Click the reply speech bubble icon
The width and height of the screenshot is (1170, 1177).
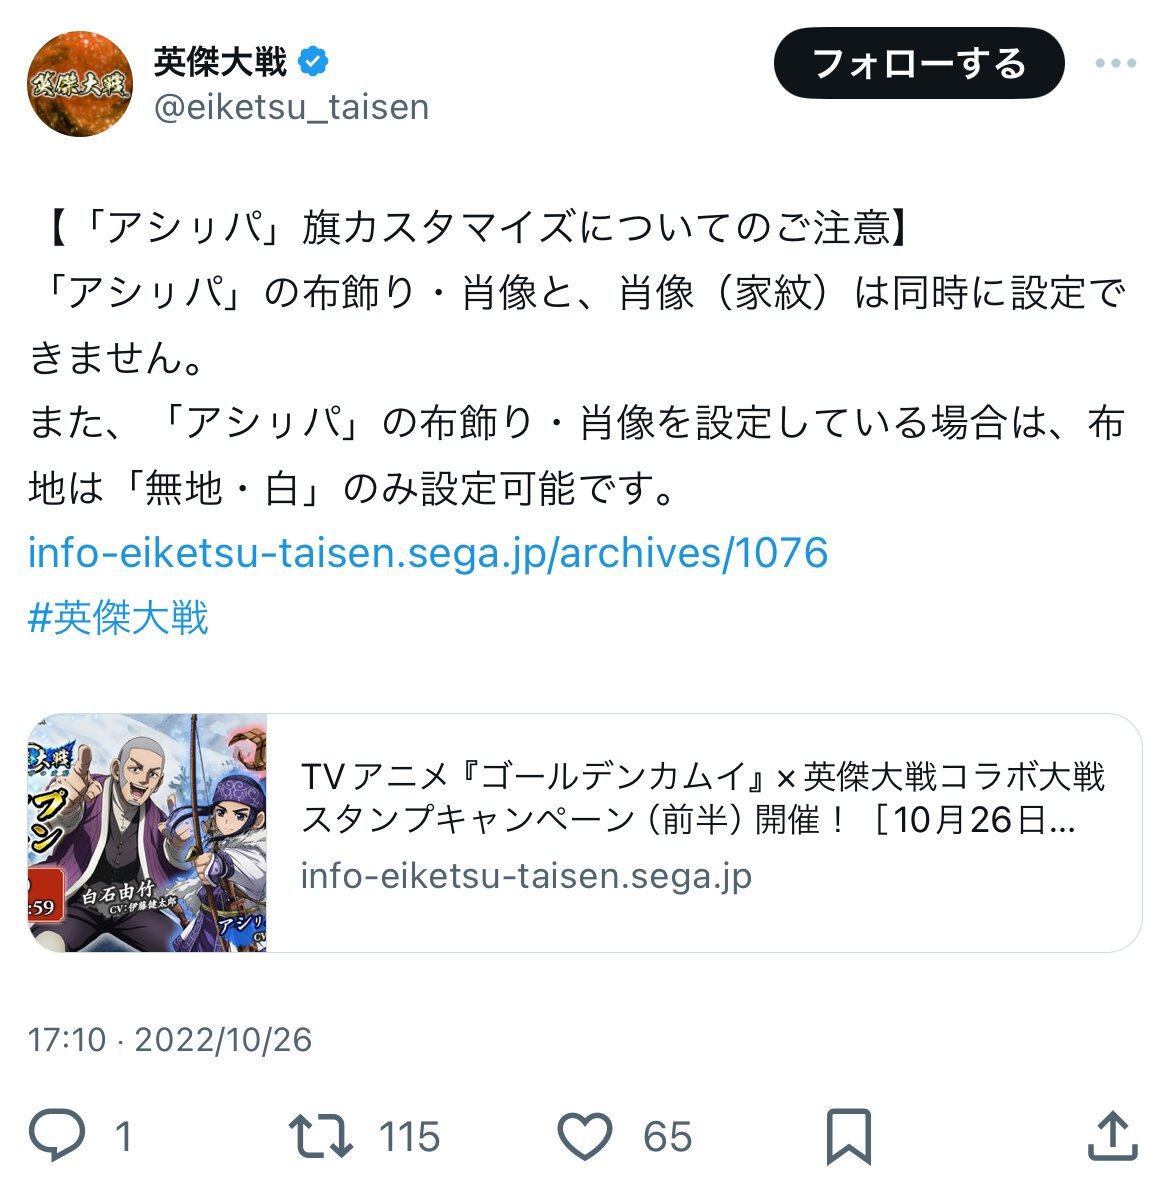pyautogui.click(x=57, y=1135)
